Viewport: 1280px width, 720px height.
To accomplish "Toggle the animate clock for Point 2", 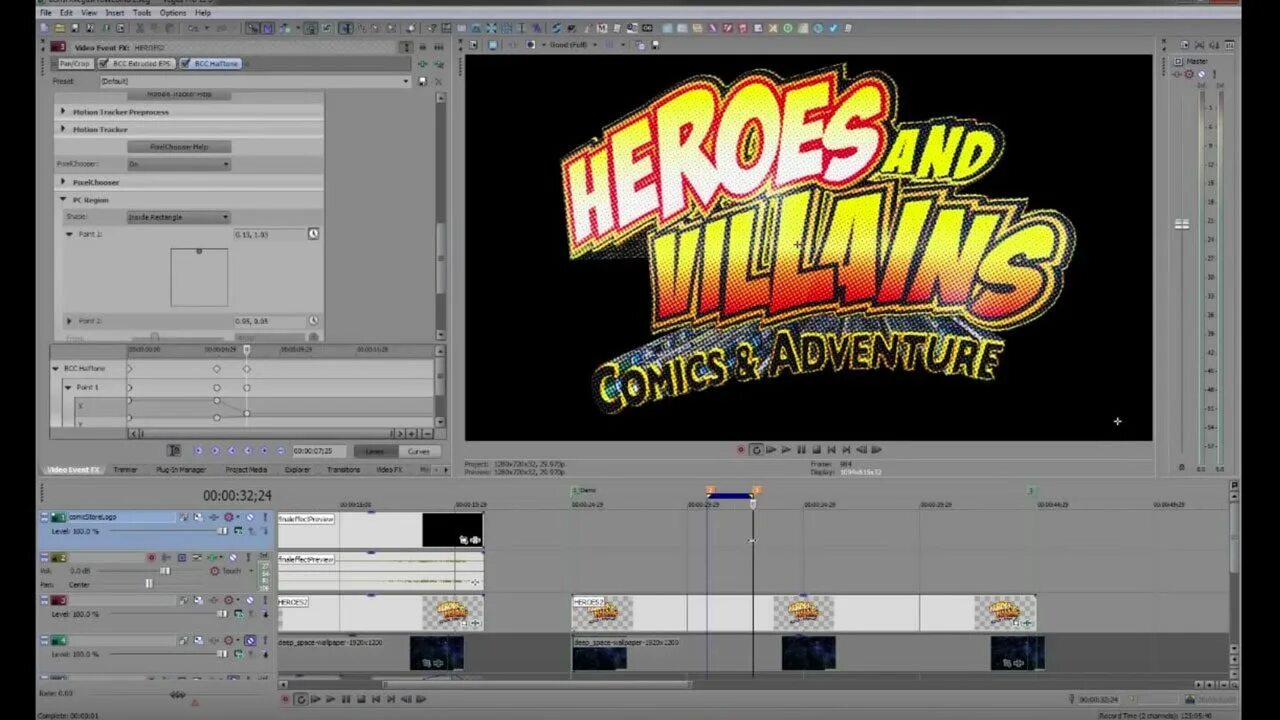I will pos(313,321).
